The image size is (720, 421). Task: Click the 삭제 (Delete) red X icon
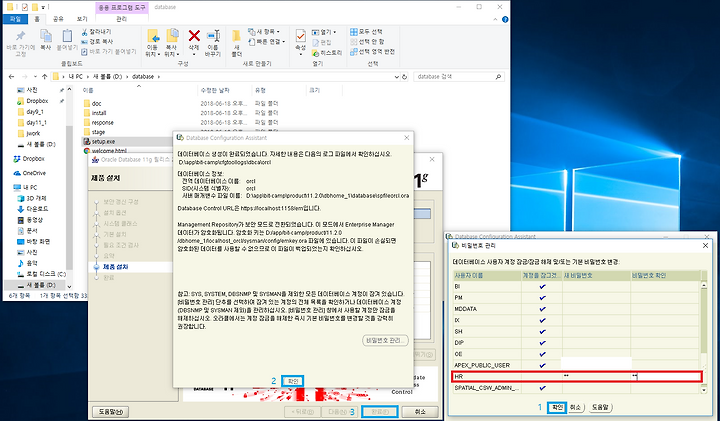tap(194, 36)
